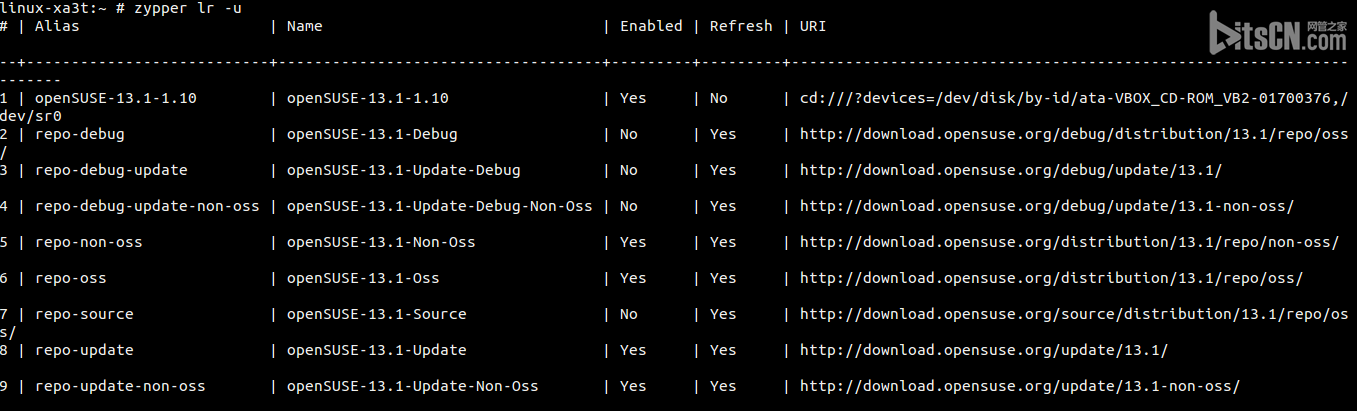Viewport: 1357px width, 411px height.
Task: Click the opensuse.org/update/13.1/ URL of repo-update
Action: click(x=984, y=350)
